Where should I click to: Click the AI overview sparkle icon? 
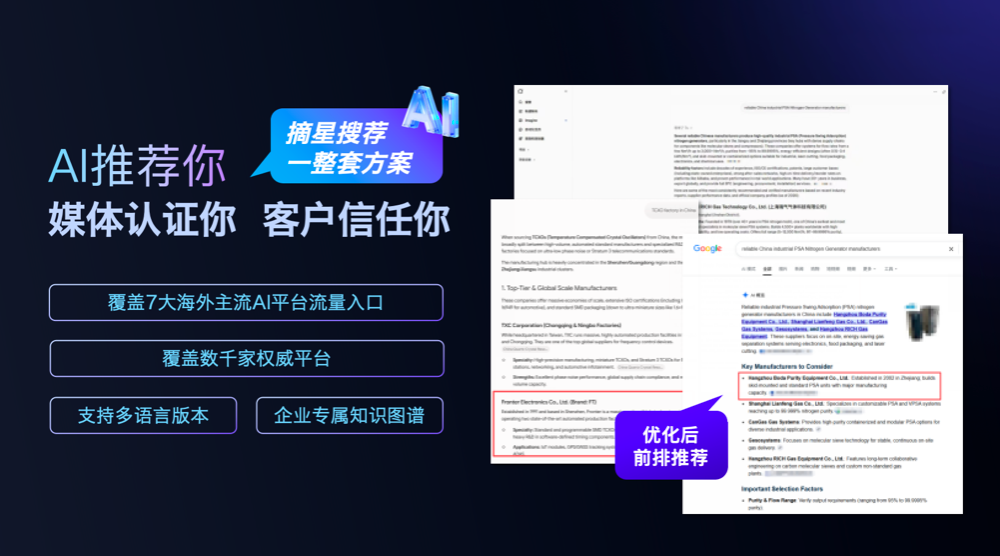point(745,295)
